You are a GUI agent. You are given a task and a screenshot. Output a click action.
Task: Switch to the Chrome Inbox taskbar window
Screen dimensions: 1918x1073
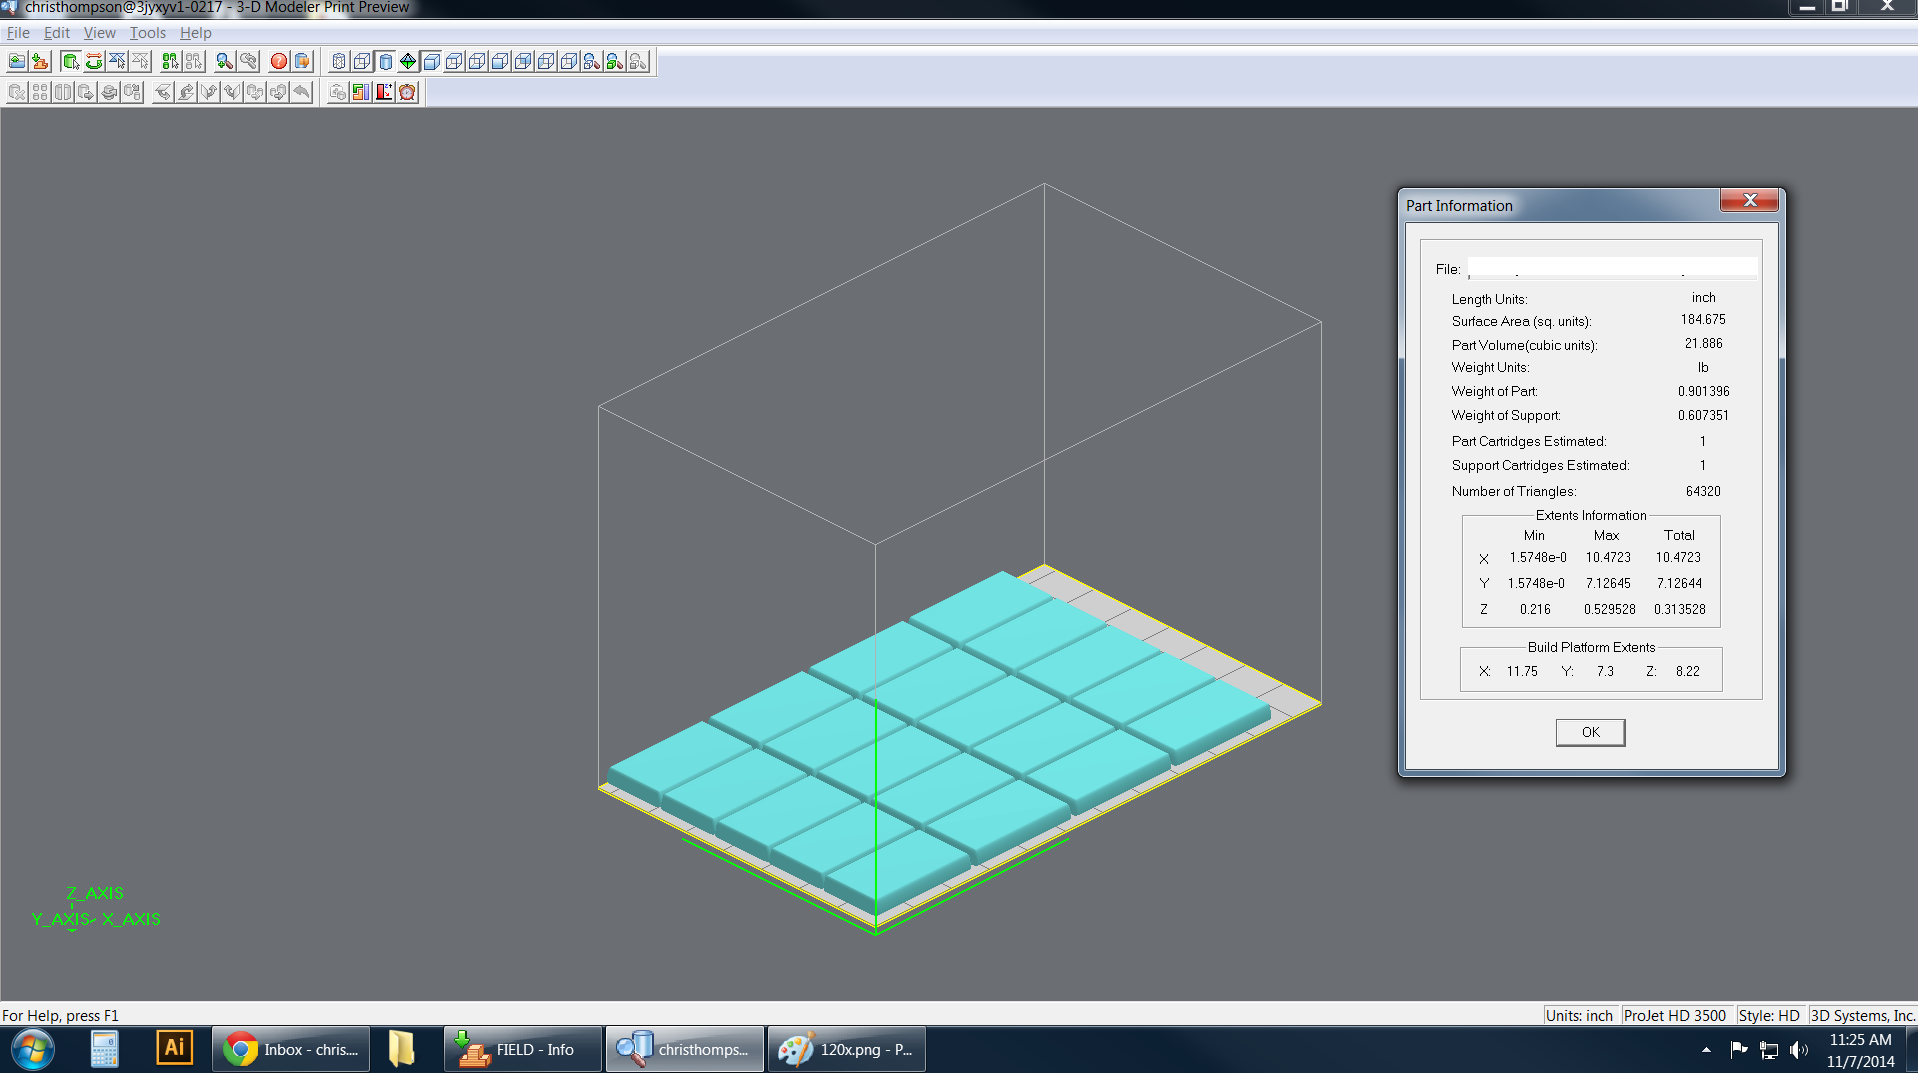pos(291,1049)
